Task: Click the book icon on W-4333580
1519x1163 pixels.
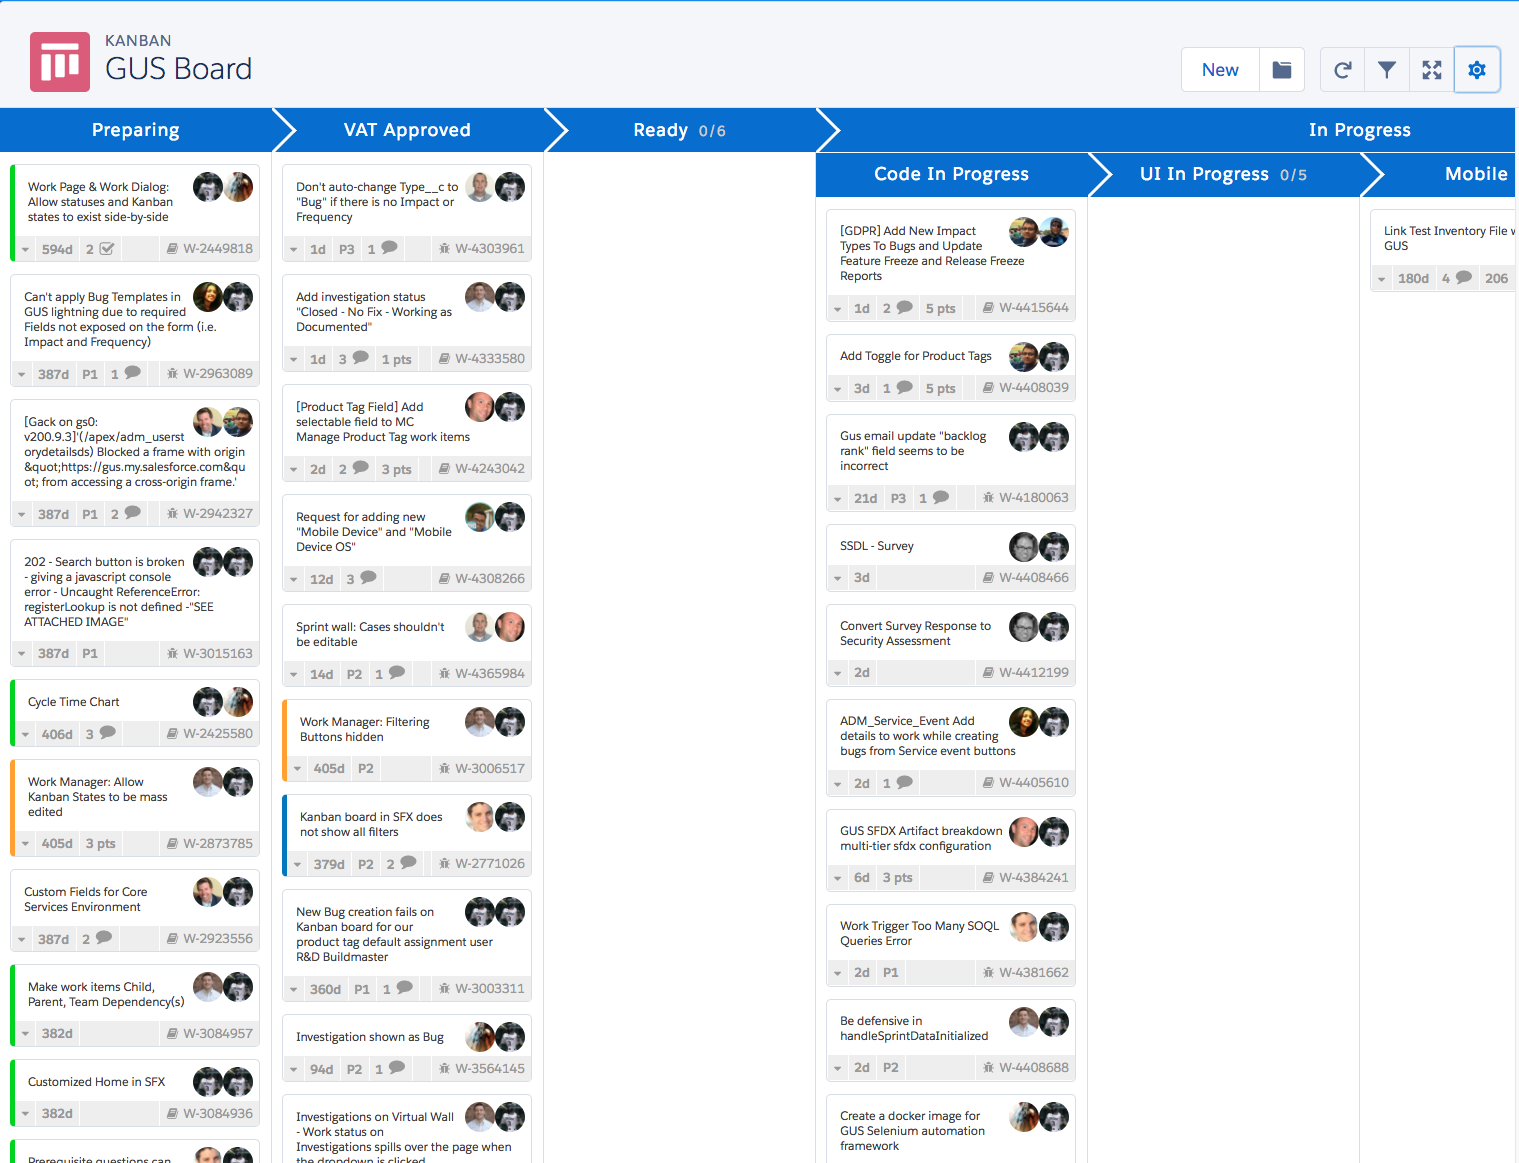Action: (444, 359)
